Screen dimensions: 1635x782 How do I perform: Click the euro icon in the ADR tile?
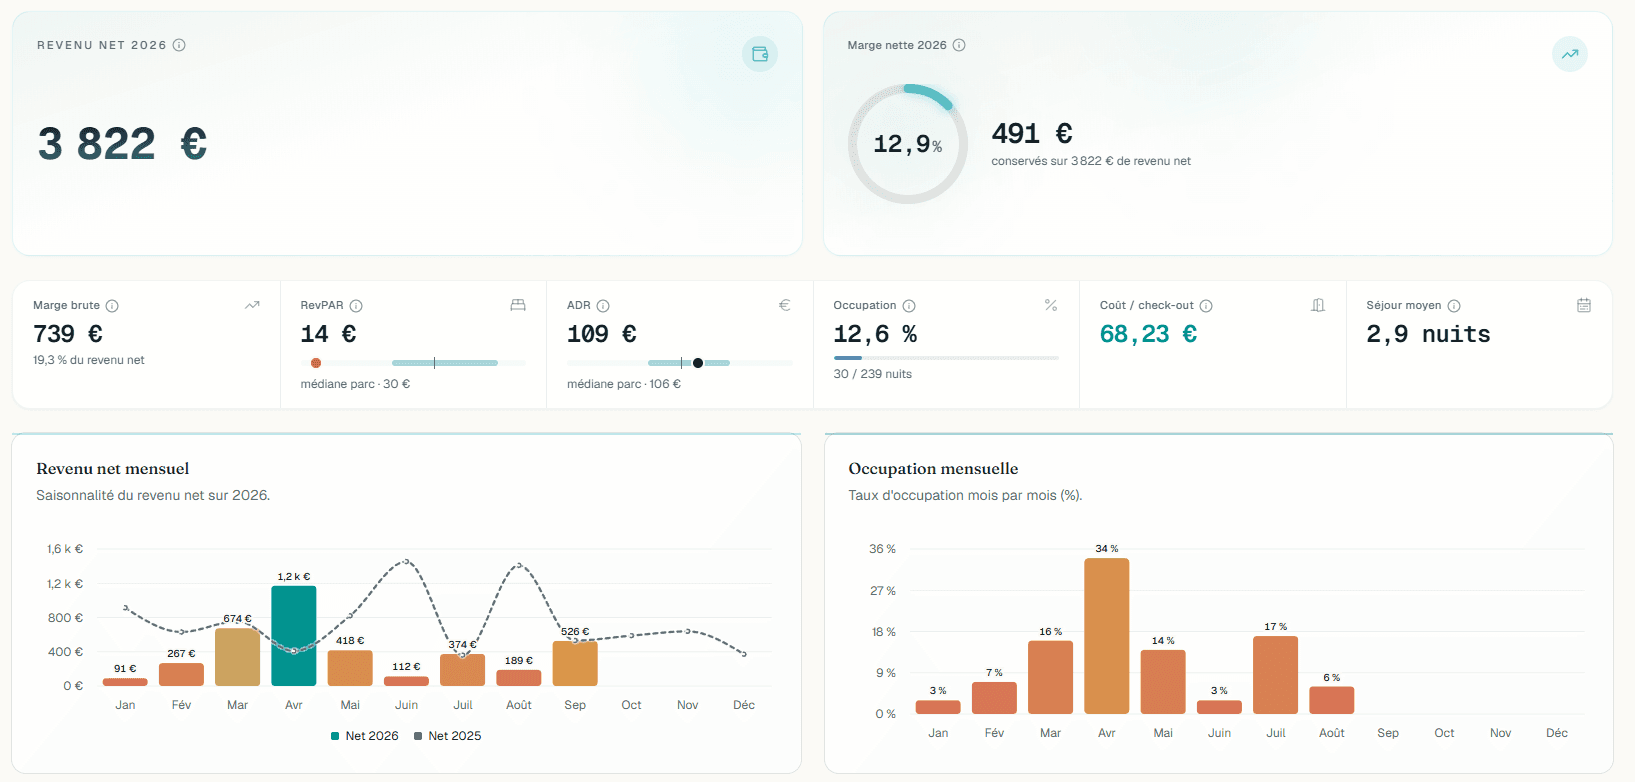coord(785,305)
